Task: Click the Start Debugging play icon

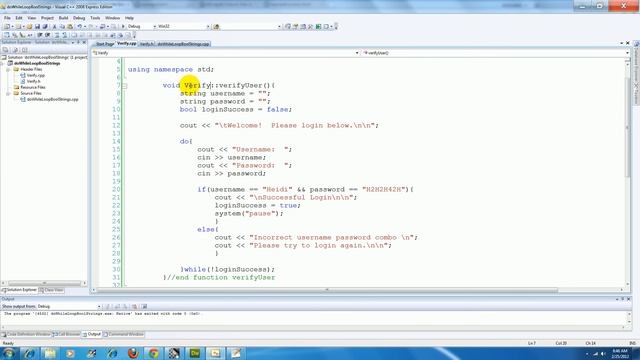Action: click(123, 27)
